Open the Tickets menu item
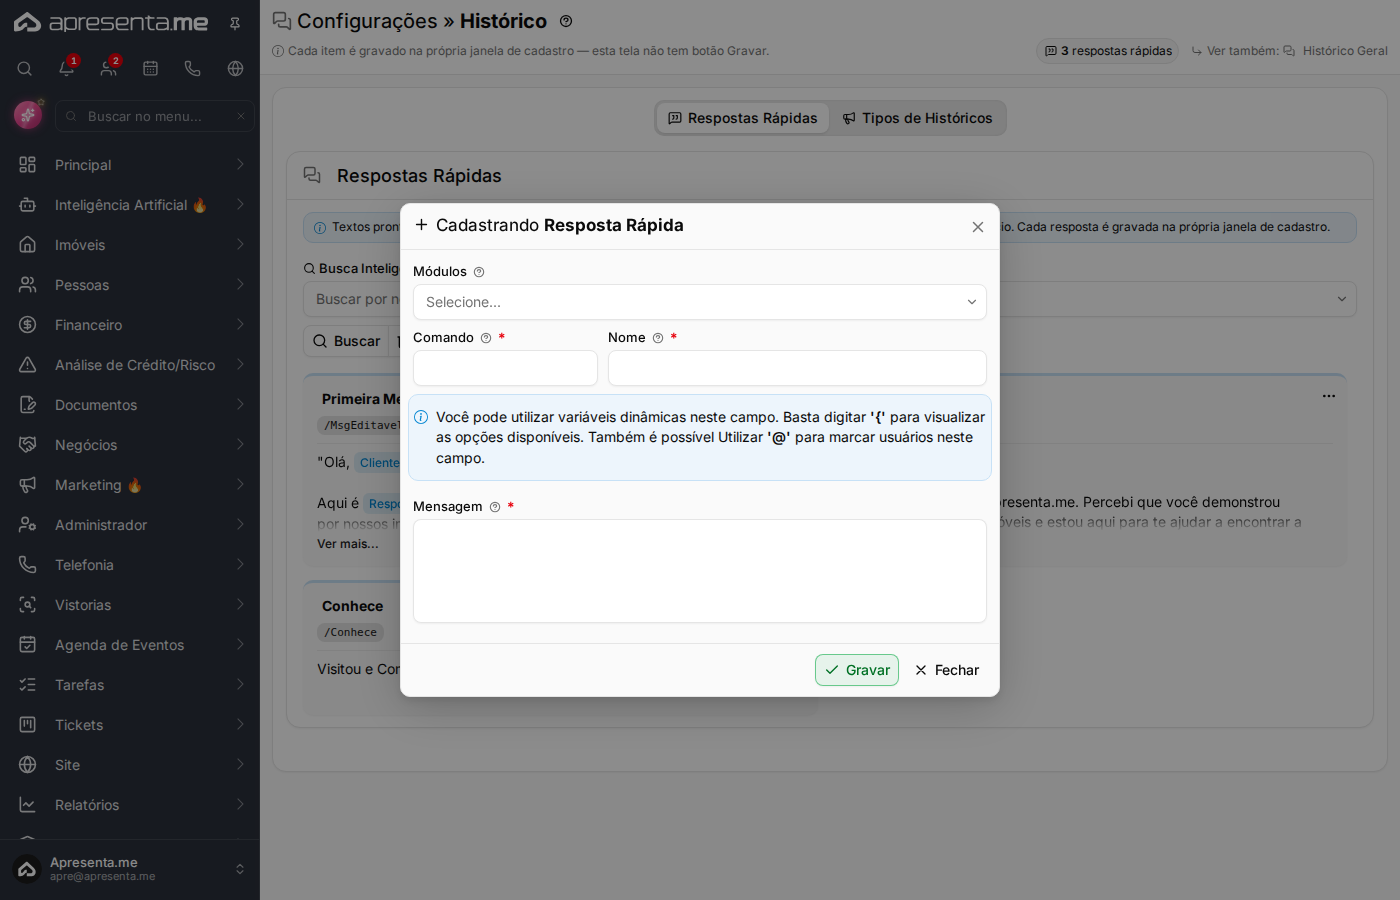Screen dimensions: 1400x900 pyautogui.click(x=130, y=725)
